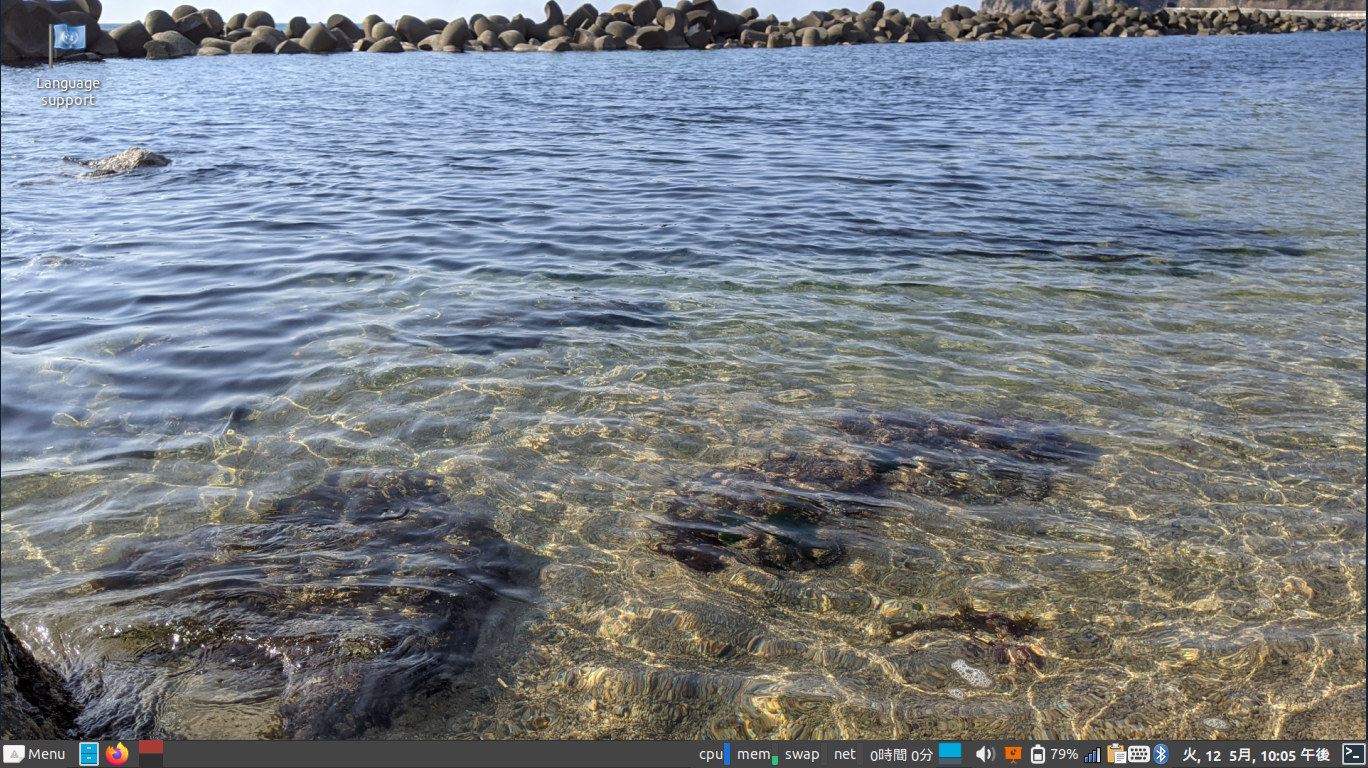
Task: Click the blue desktop applet icon
Action: pyautogui.click(x=950, y=753)
